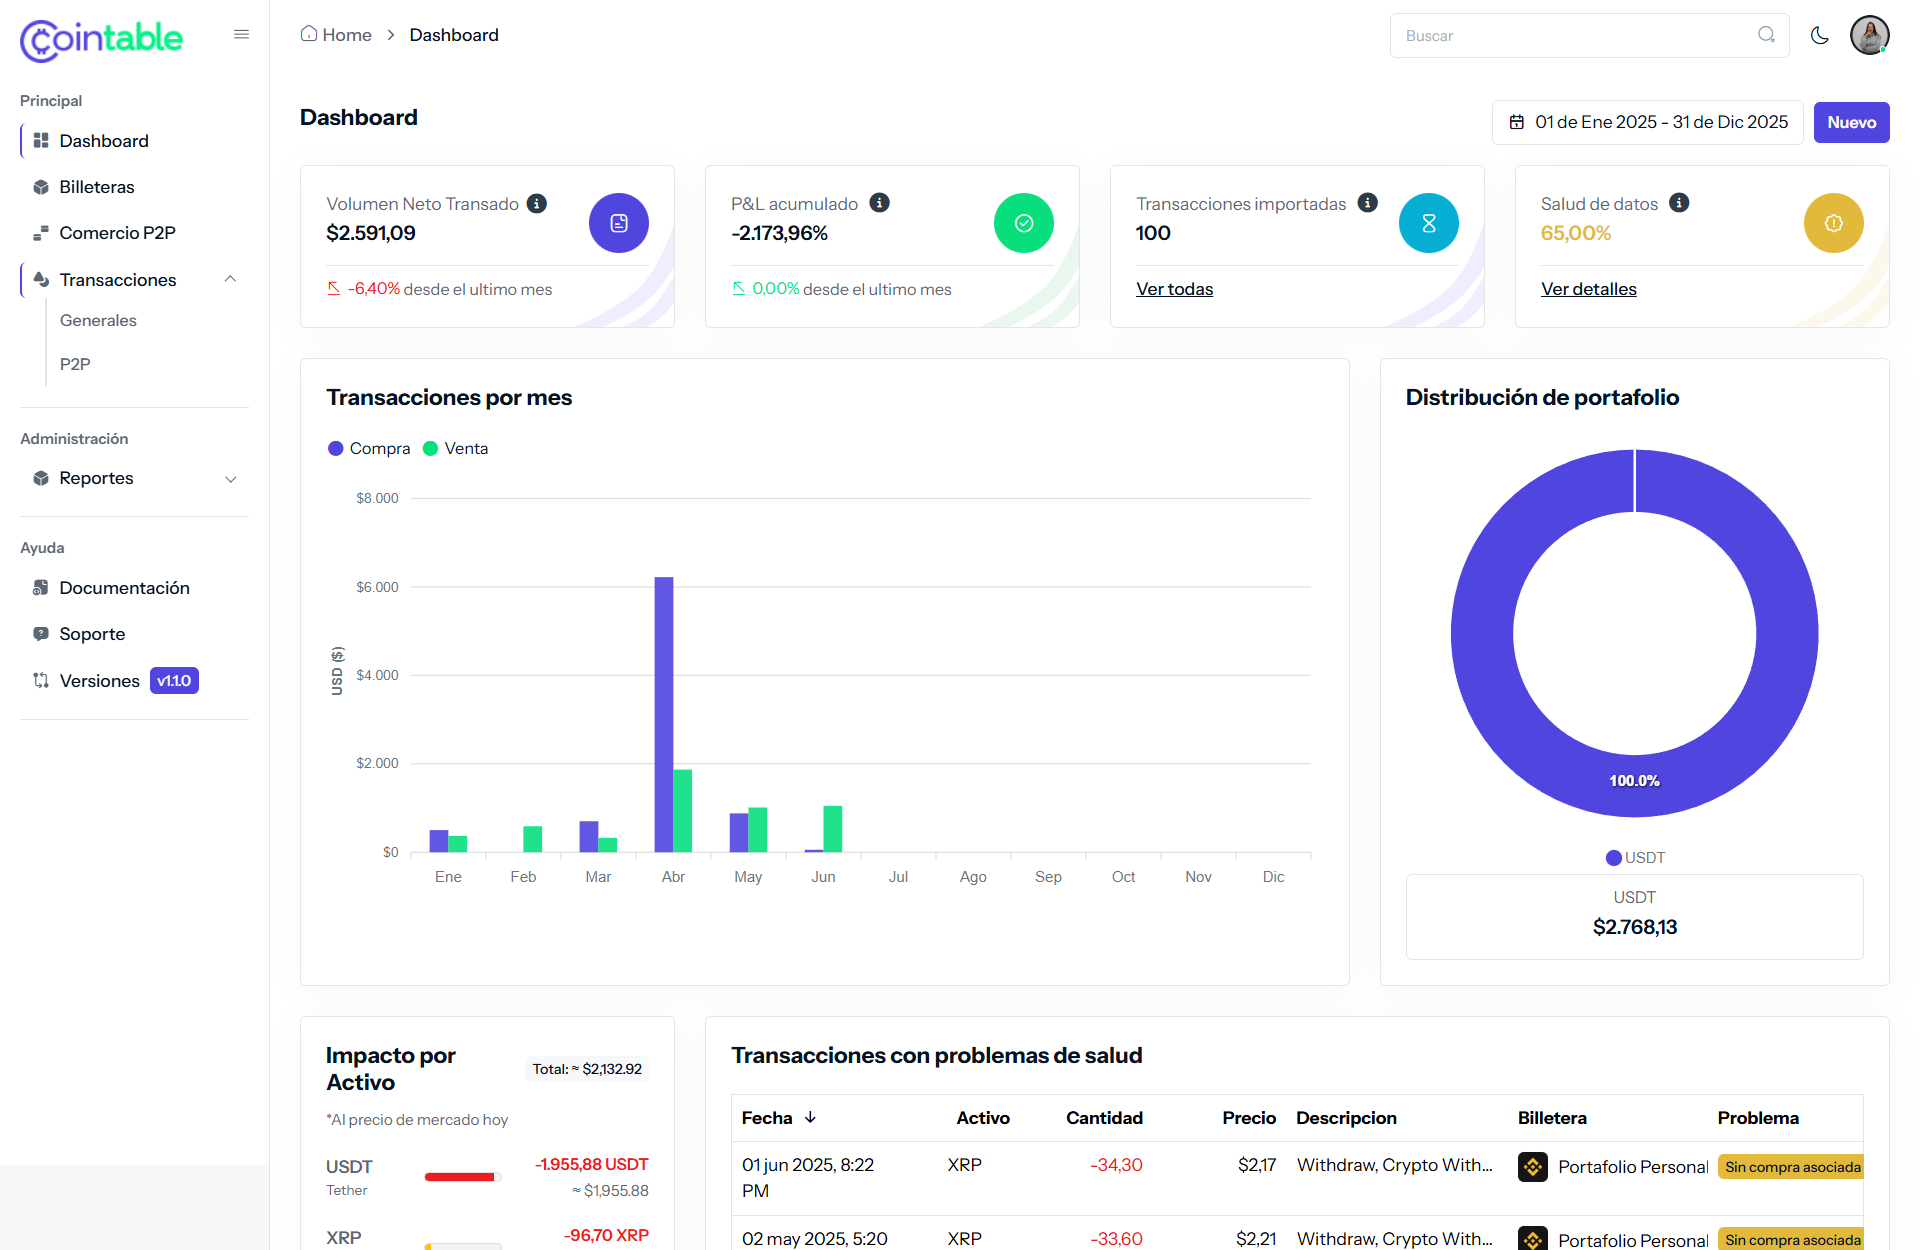Click the Nuevo button
The height and width of the screenshot is (1250, 1920).
pyautogui.click(x=1851, y=122)
